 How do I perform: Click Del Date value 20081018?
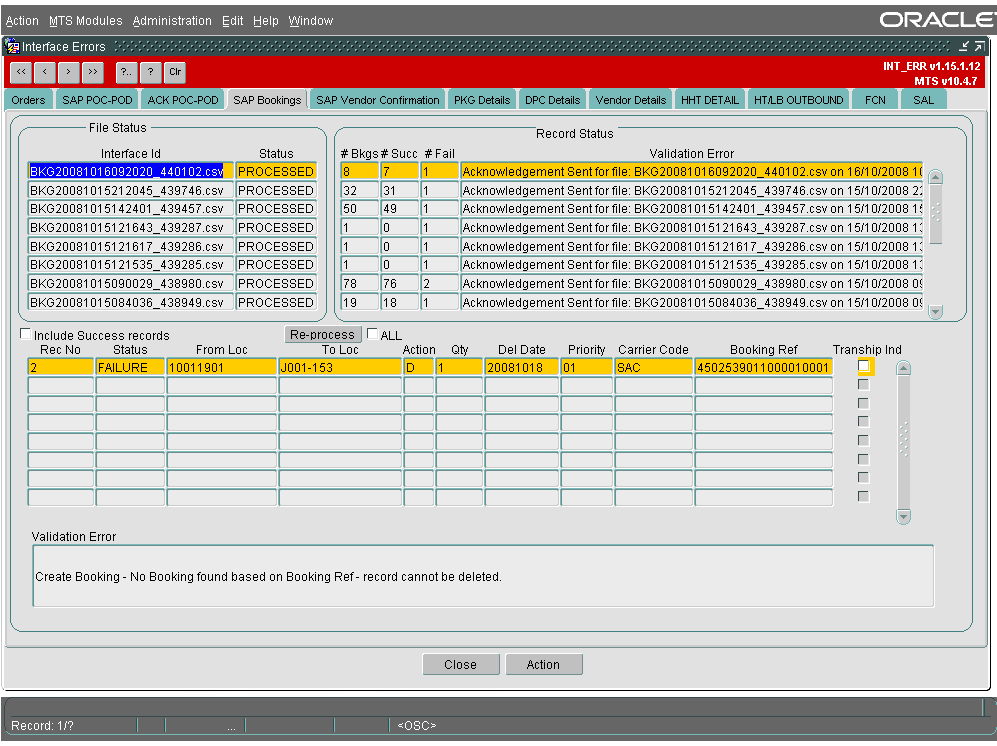(x=521, y=368)
